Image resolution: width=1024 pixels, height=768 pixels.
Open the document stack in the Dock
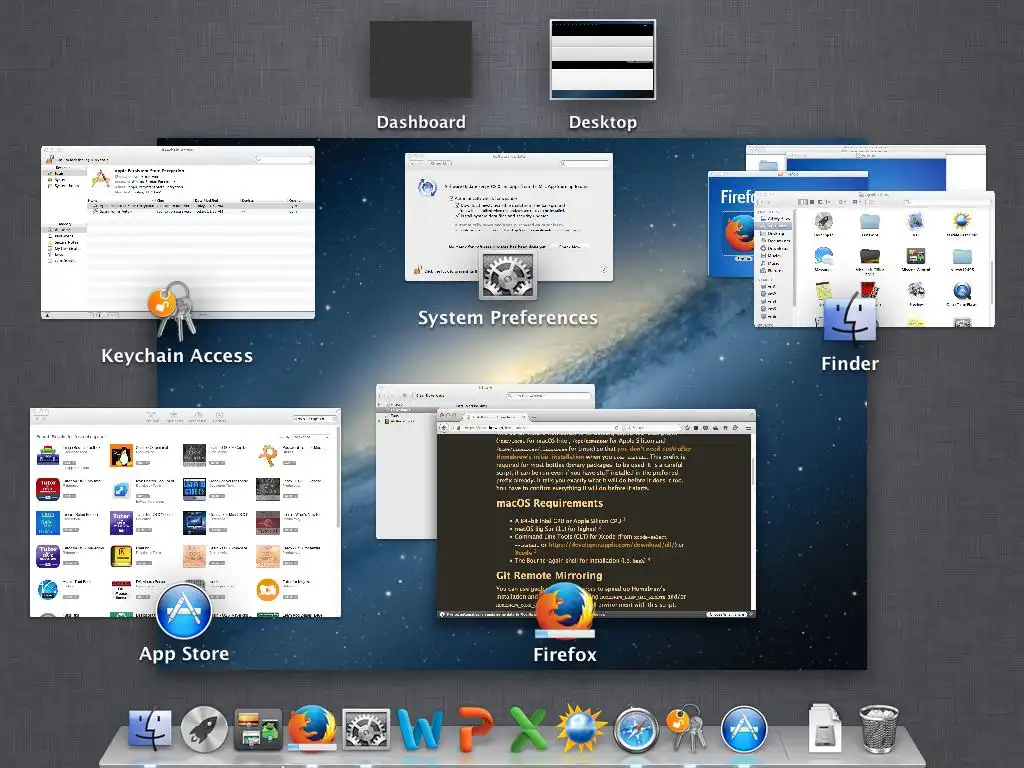[x=824, y=728]
